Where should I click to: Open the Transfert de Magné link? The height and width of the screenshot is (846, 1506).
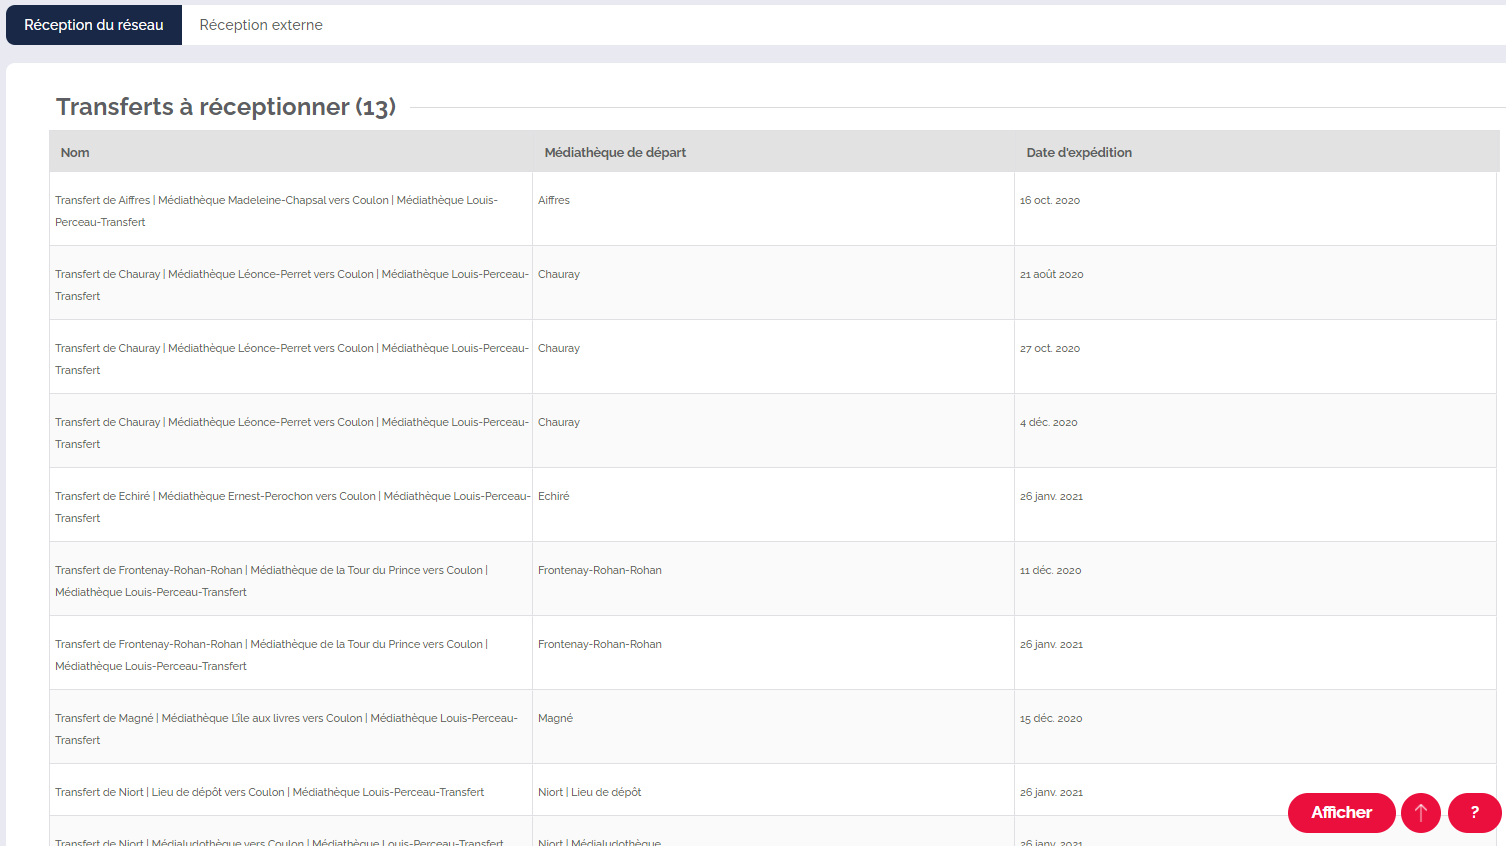pos(286,729)
